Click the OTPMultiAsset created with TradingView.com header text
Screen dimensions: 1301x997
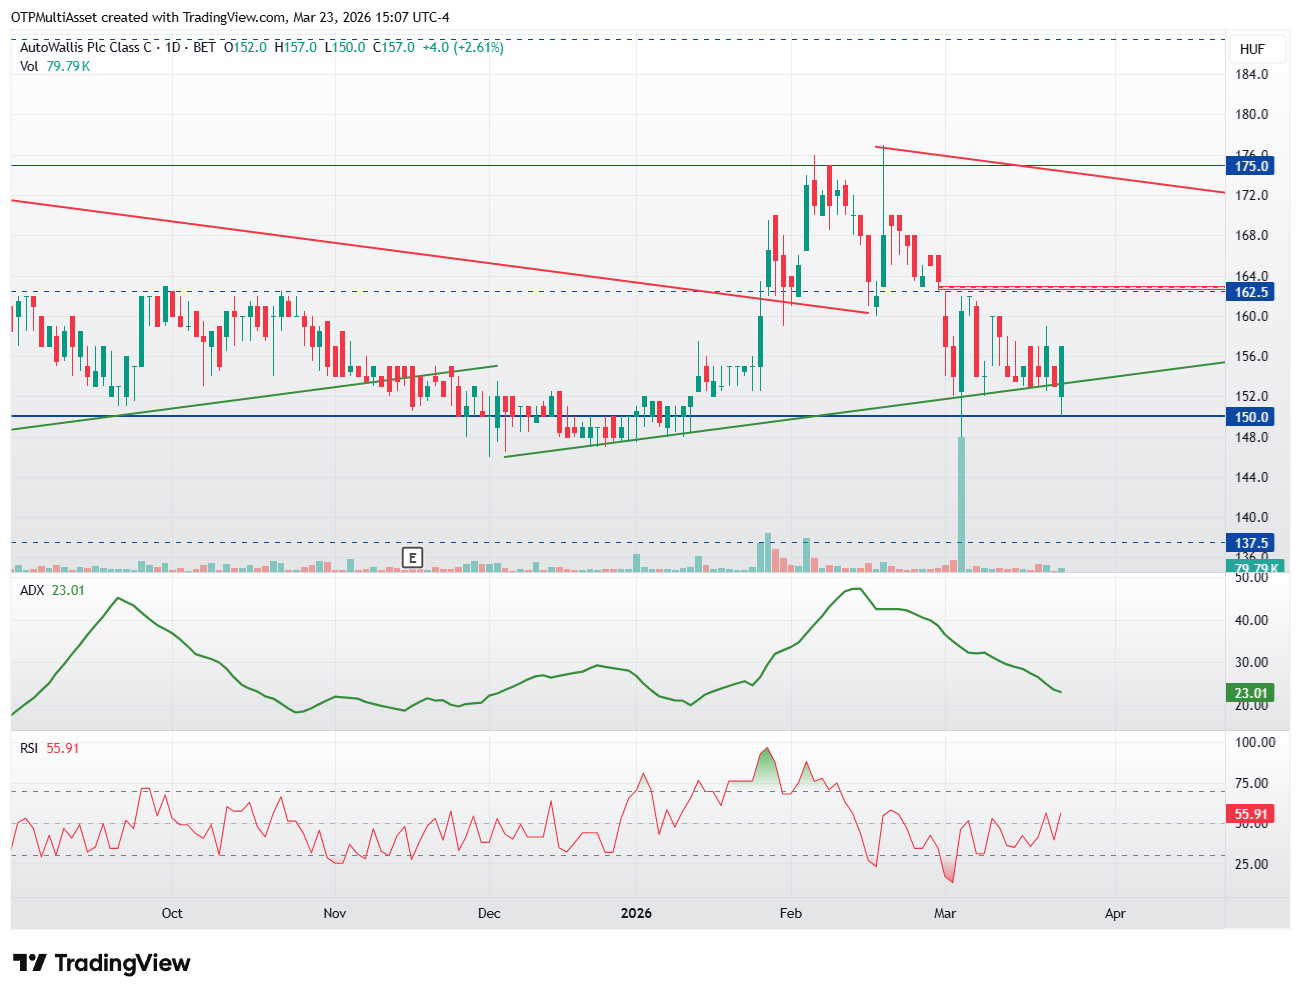tap(230, 17)
